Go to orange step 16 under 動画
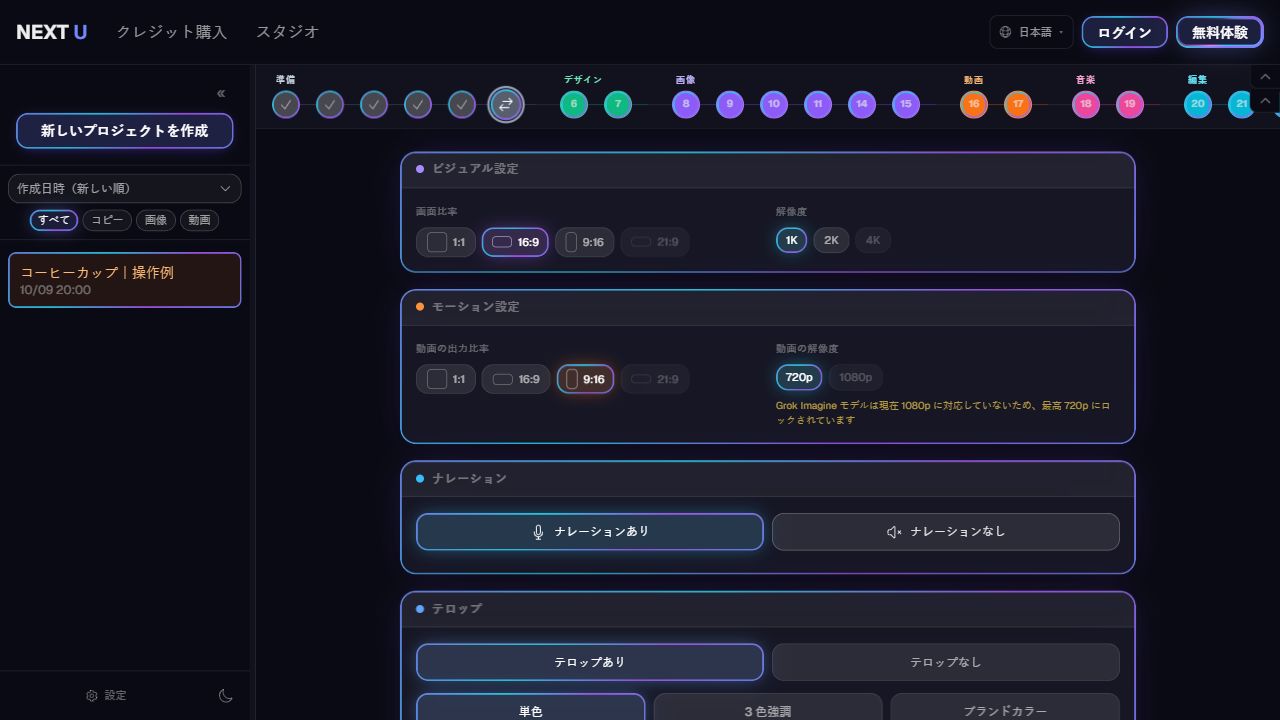 click(974, 104)
